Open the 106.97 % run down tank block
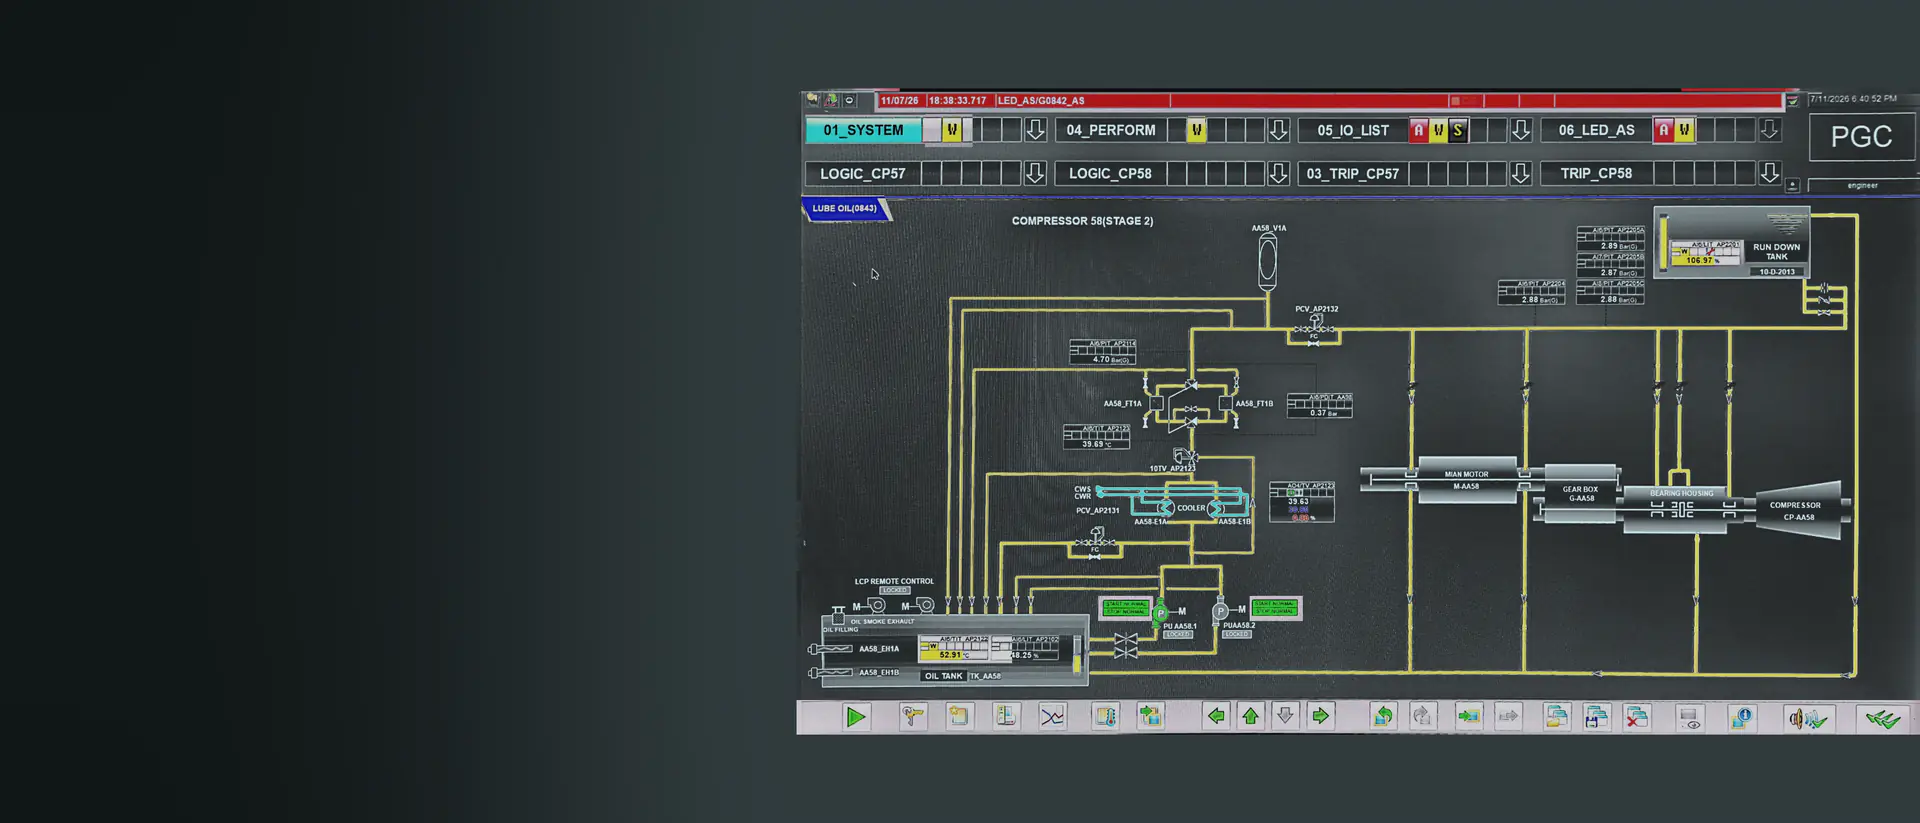This screenshot has width=1920, height=823. 1706,253
